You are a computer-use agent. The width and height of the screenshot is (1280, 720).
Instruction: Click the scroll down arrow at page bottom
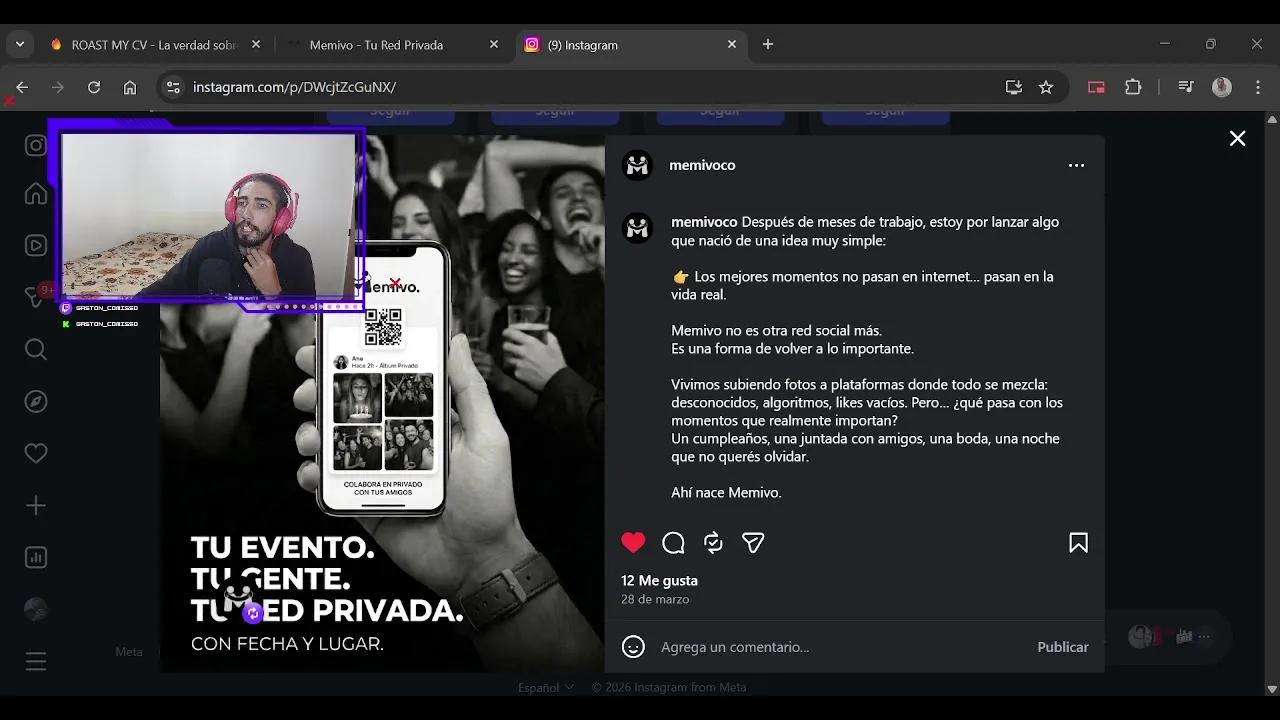click(1271, 689)
